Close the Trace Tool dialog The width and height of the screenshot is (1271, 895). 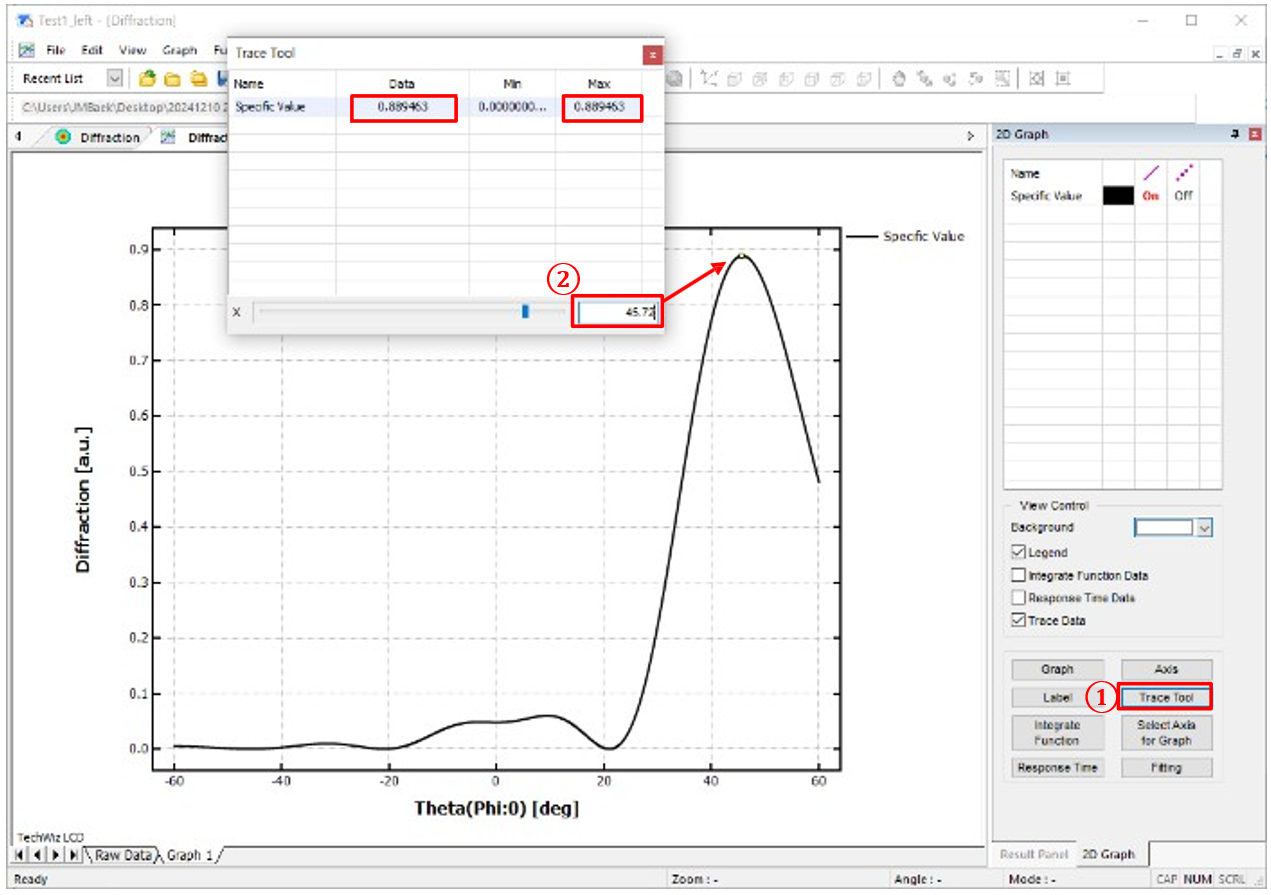(x=652, y=54)
